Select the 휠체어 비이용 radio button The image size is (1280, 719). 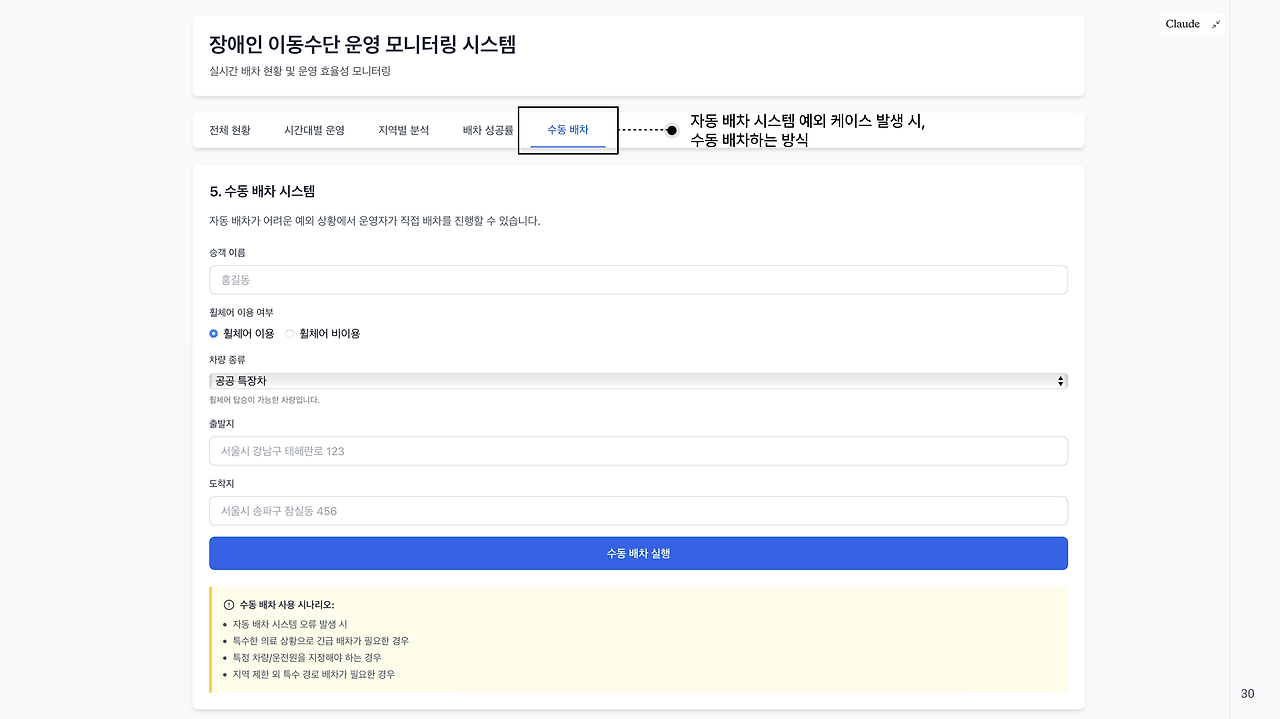click(289, 333)
